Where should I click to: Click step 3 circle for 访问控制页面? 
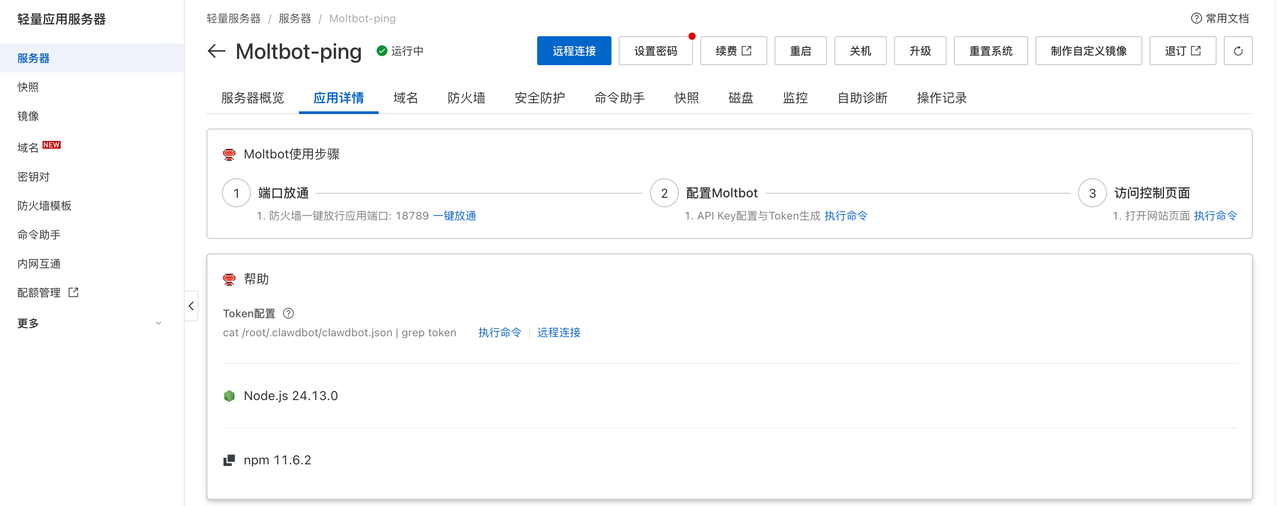(1092, 193)
